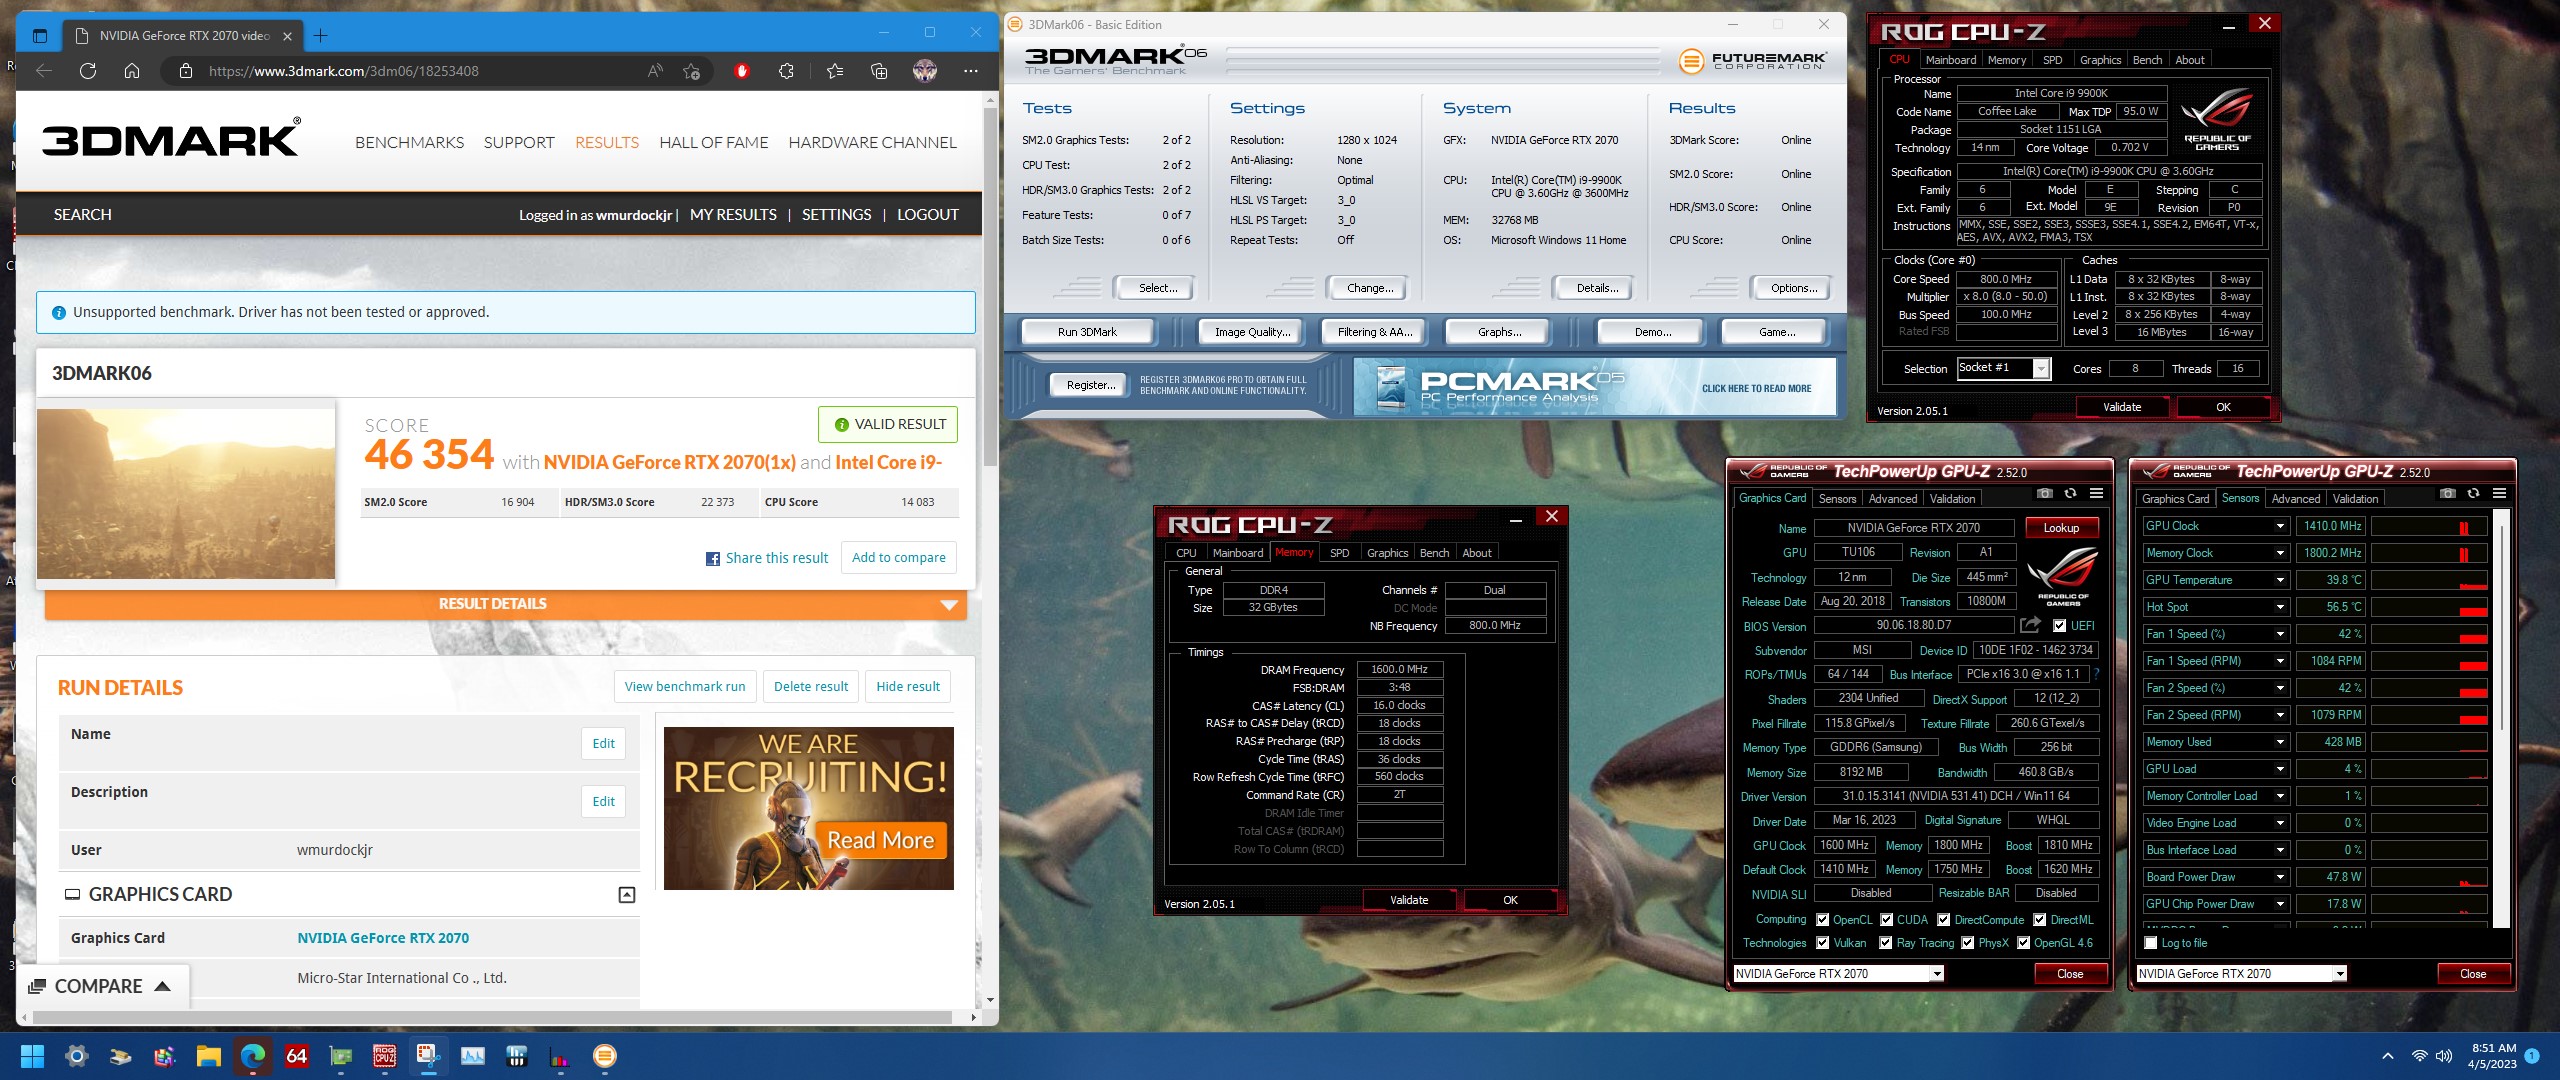The width and height of the screenshot is (2560, 1080).
Task: Toggle the CUDA checkbox
Action: pyautogui.click(x=1887, y=920)
